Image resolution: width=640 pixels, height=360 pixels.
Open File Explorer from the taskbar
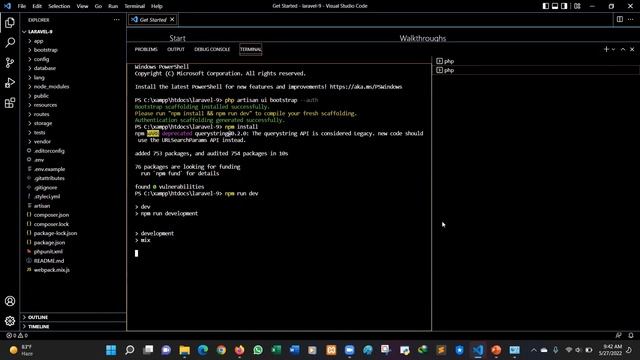tap(184, 350)
